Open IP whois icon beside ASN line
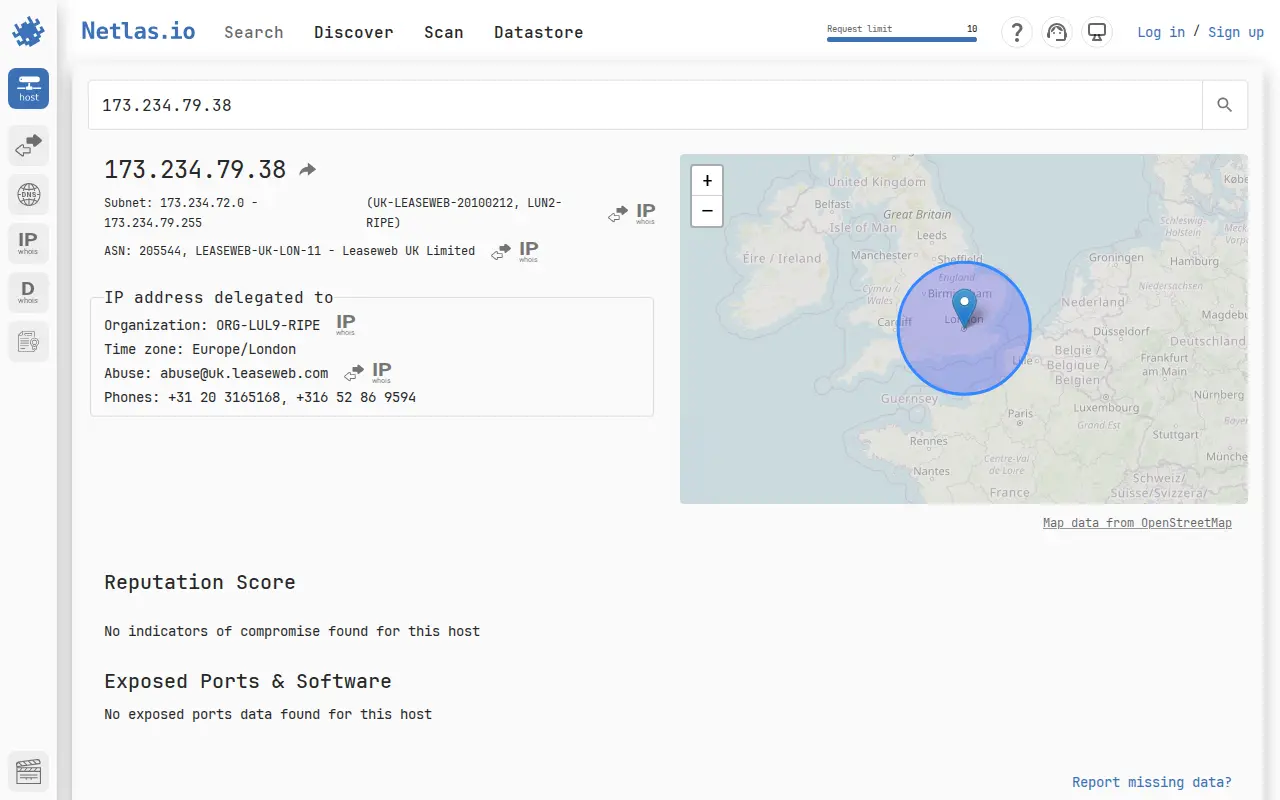 coord(529,251)
